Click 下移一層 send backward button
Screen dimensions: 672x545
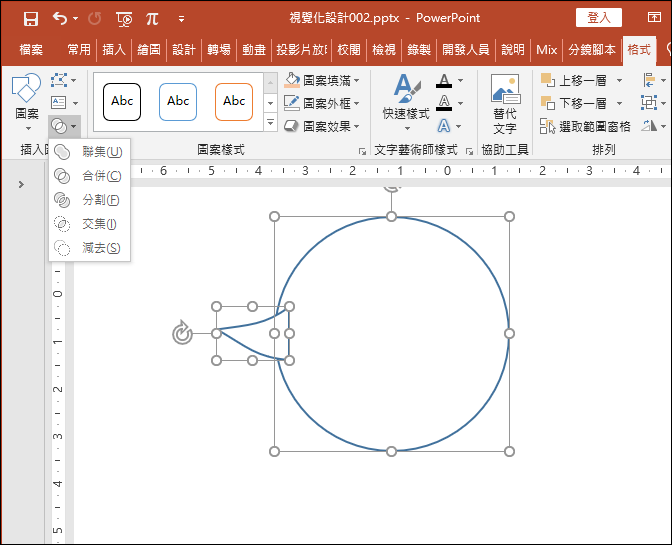[x=574, y=103]
